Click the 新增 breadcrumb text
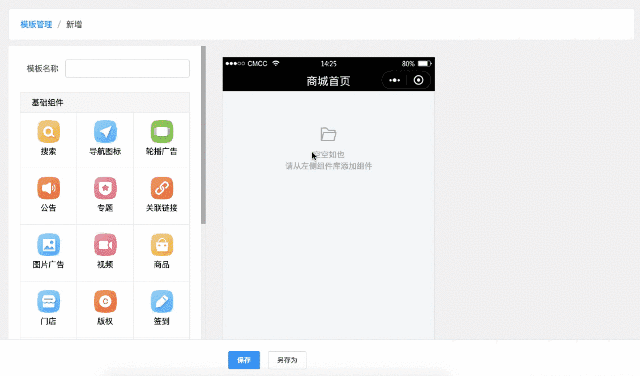The height and width of the screenshot is (376, 640). pyautogui.click(x=74, y=24)
